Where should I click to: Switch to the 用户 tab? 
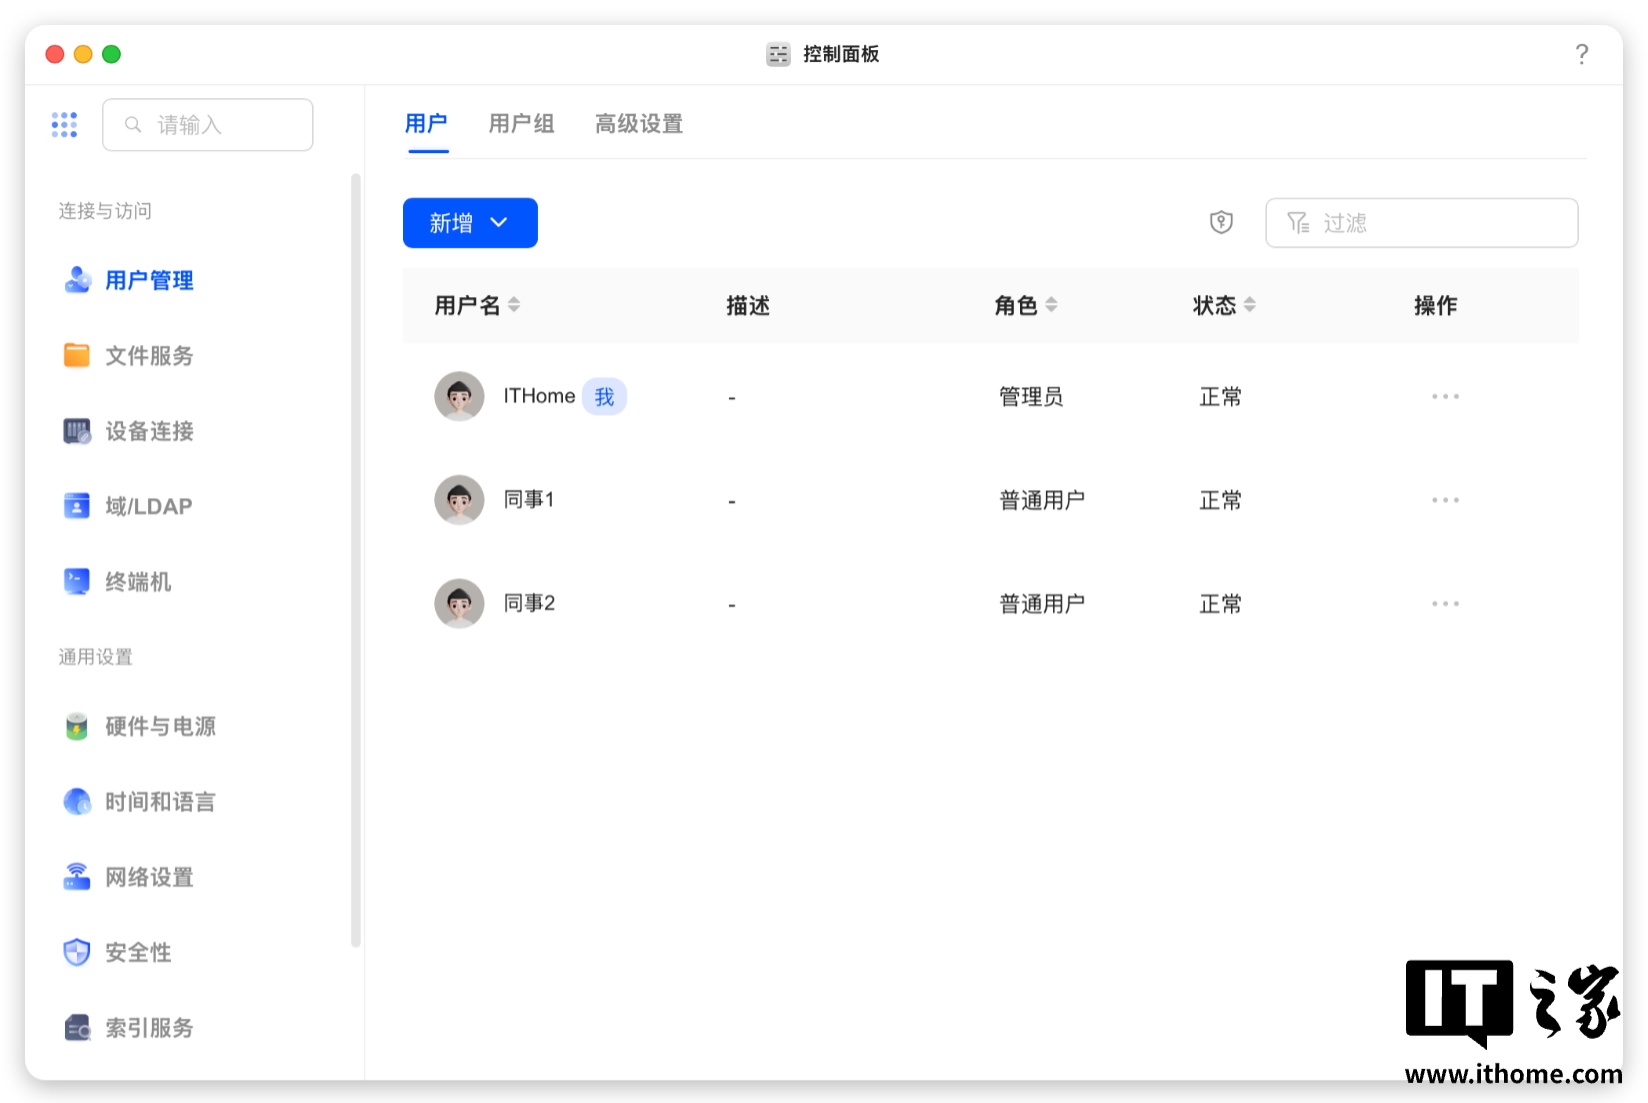(x=426, y=124)
